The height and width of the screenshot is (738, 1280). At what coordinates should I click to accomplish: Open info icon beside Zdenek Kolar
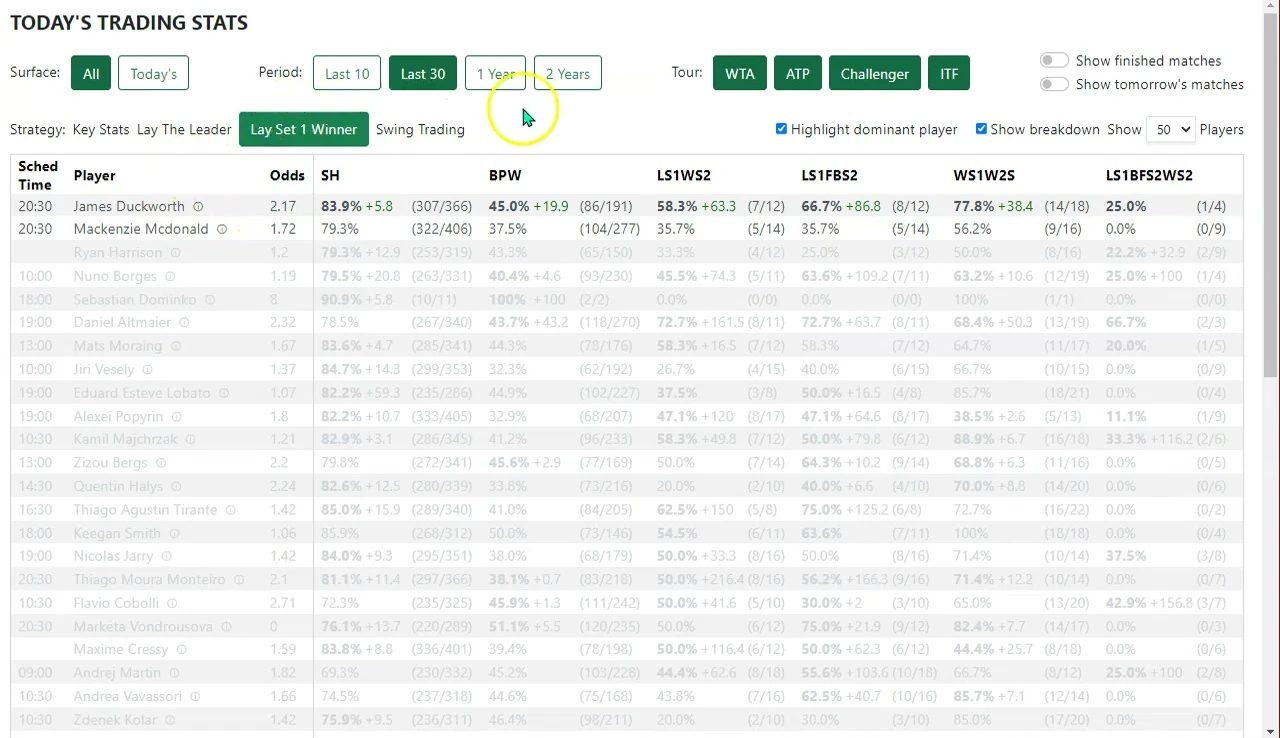170,720
